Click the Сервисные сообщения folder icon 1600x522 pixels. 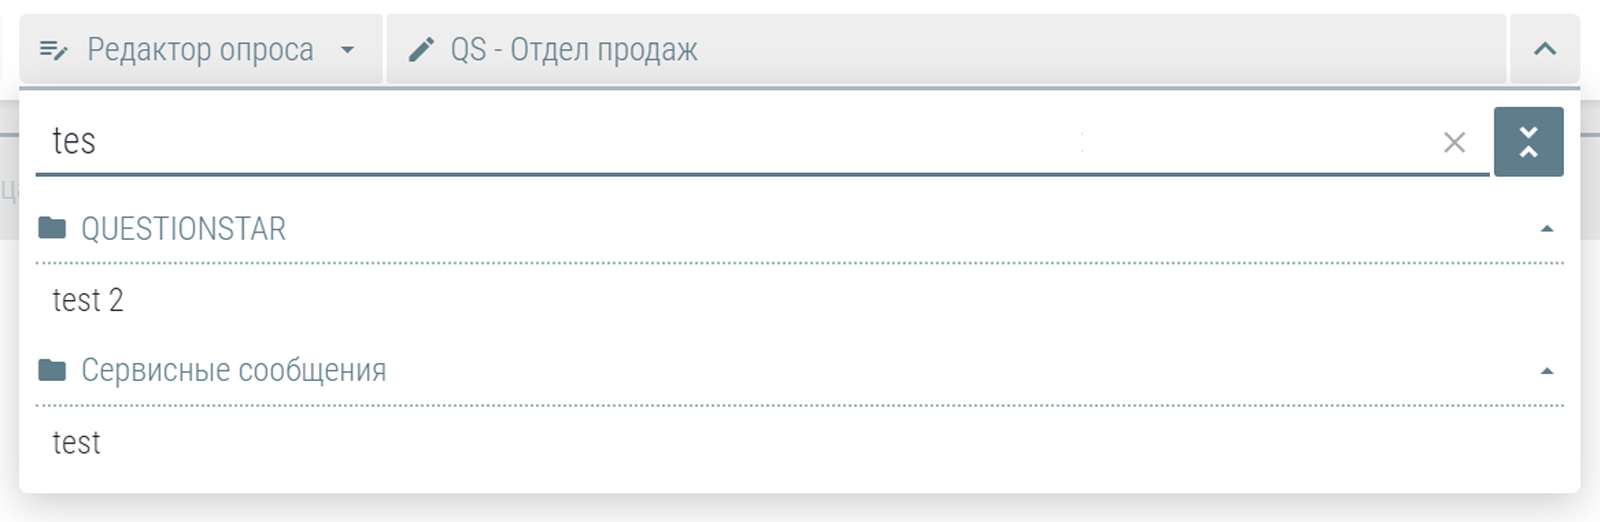click(x=52, y=370)
